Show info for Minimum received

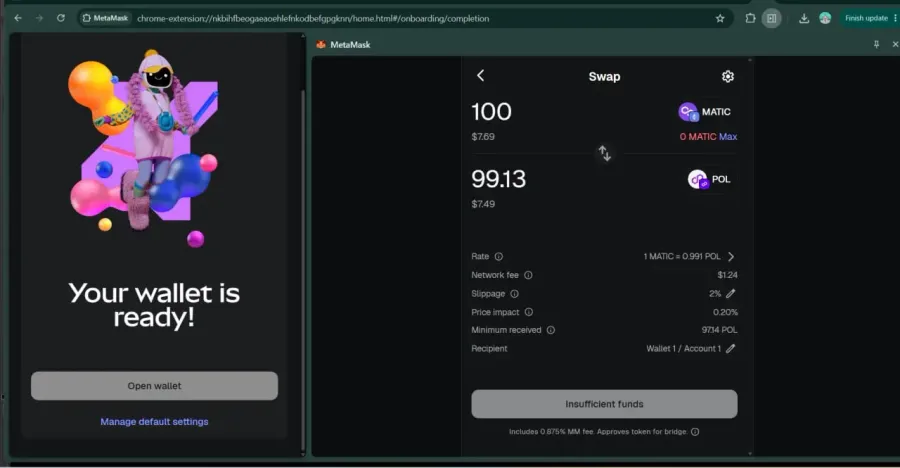point(550,330)
